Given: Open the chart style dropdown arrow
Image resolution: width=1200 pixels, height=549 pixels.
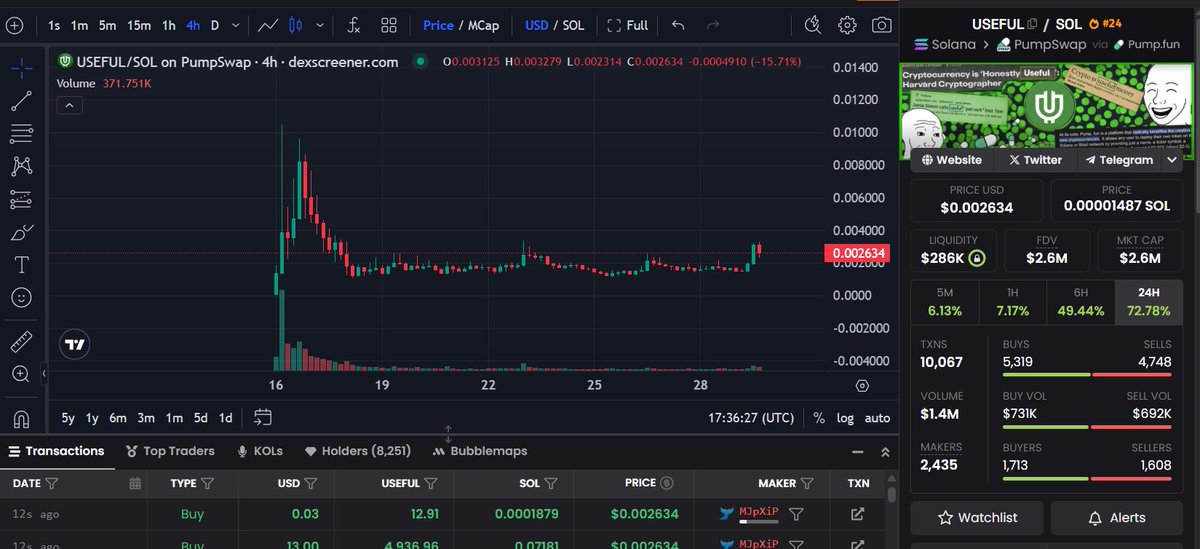Looking at the screenshot, I should tap(320, 25).
